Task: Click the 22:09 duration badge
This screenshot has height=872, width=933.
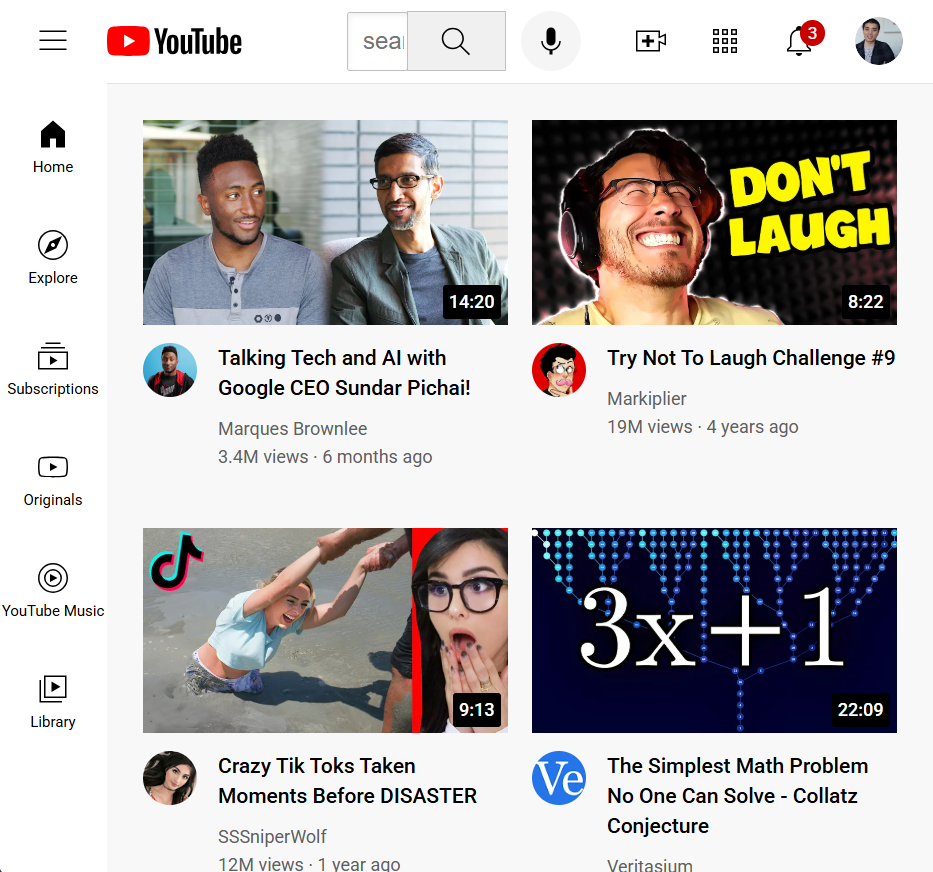Action: coord(860,710)
